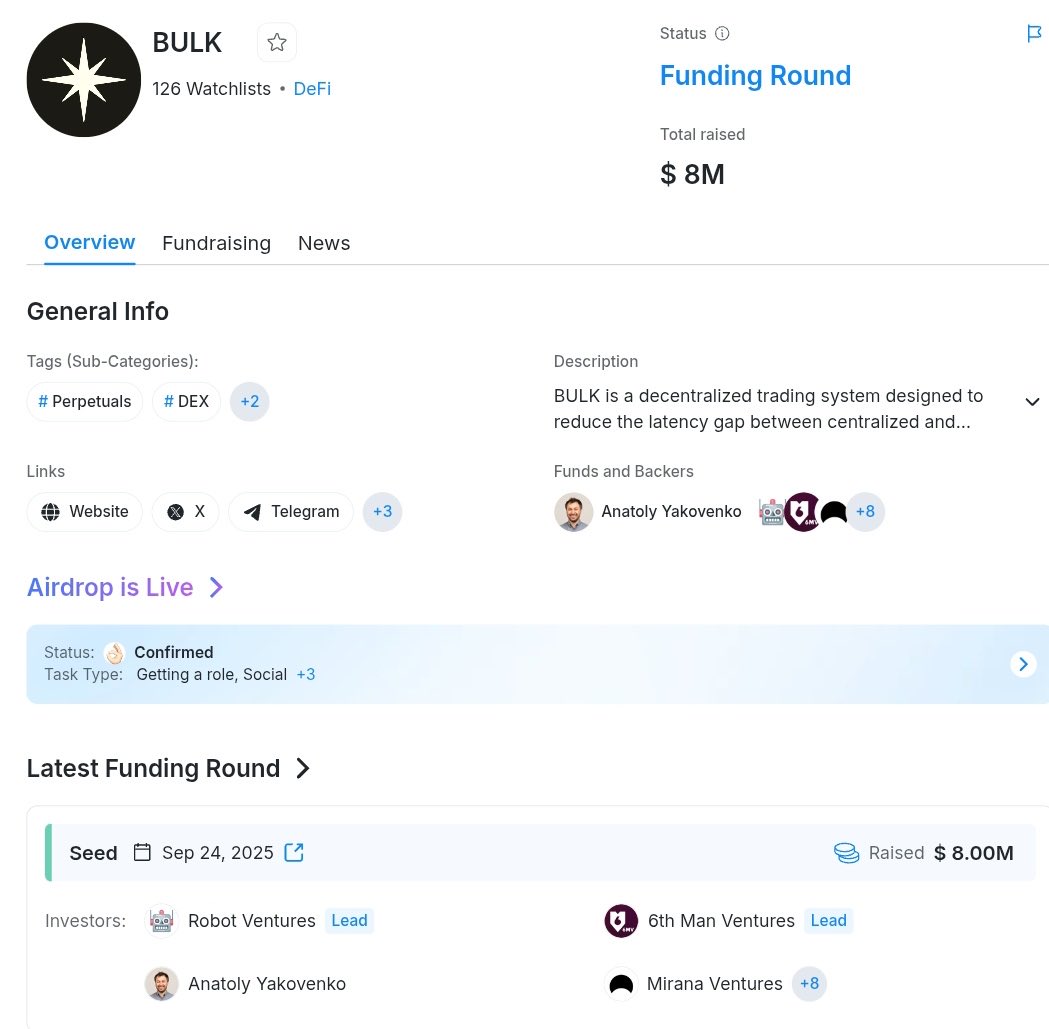Open the Website link

tap(84, 512)
